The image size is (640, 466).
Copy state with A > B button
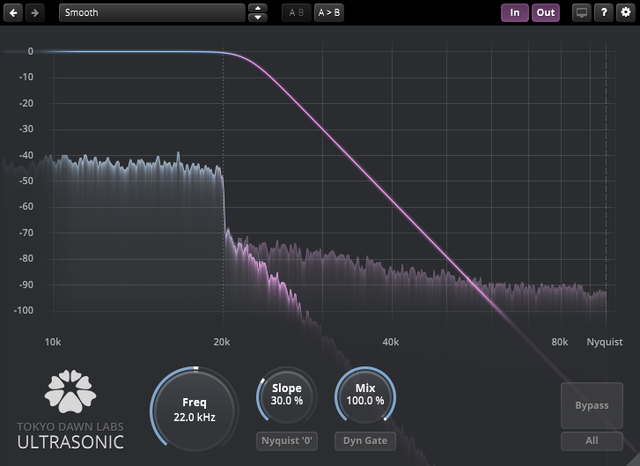(329, 13)
